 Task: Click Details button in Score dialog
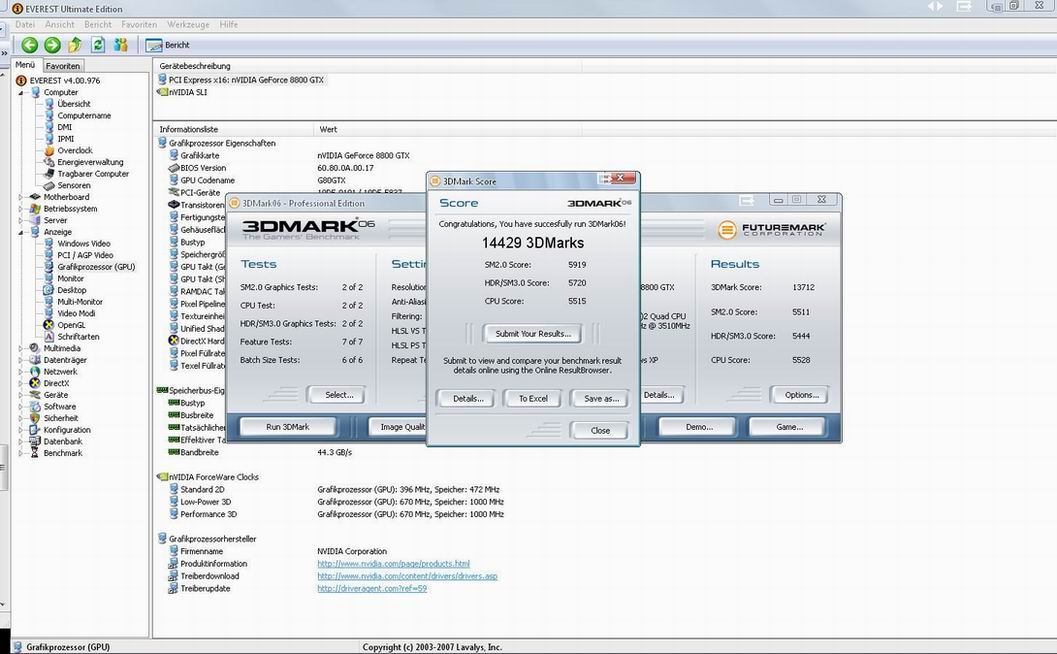466,398
